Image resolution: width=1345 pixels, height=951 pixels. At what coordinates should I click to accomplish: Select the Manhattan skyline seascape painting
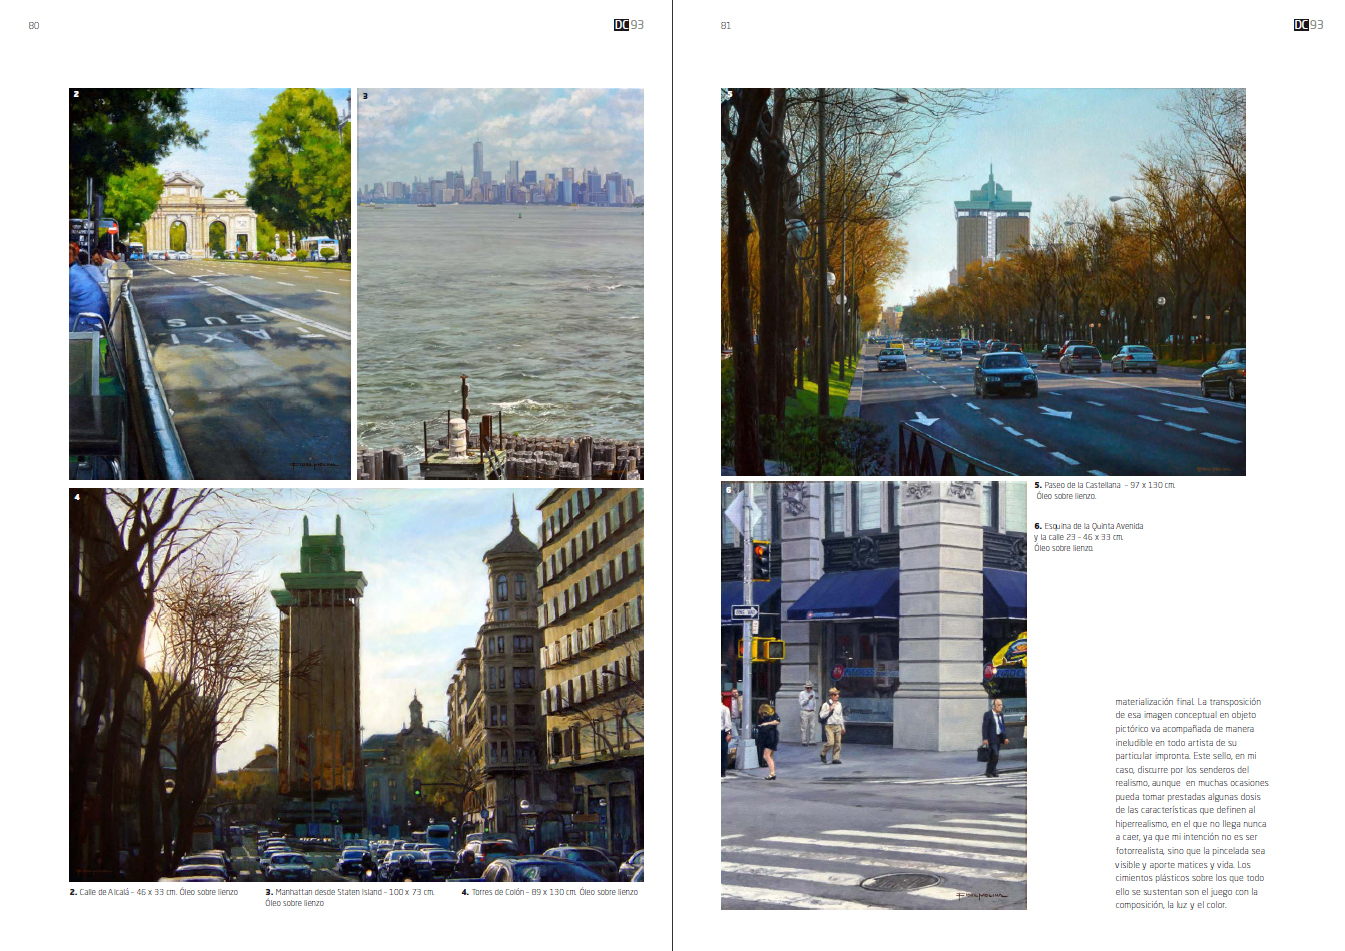click(x=500, y=284)
